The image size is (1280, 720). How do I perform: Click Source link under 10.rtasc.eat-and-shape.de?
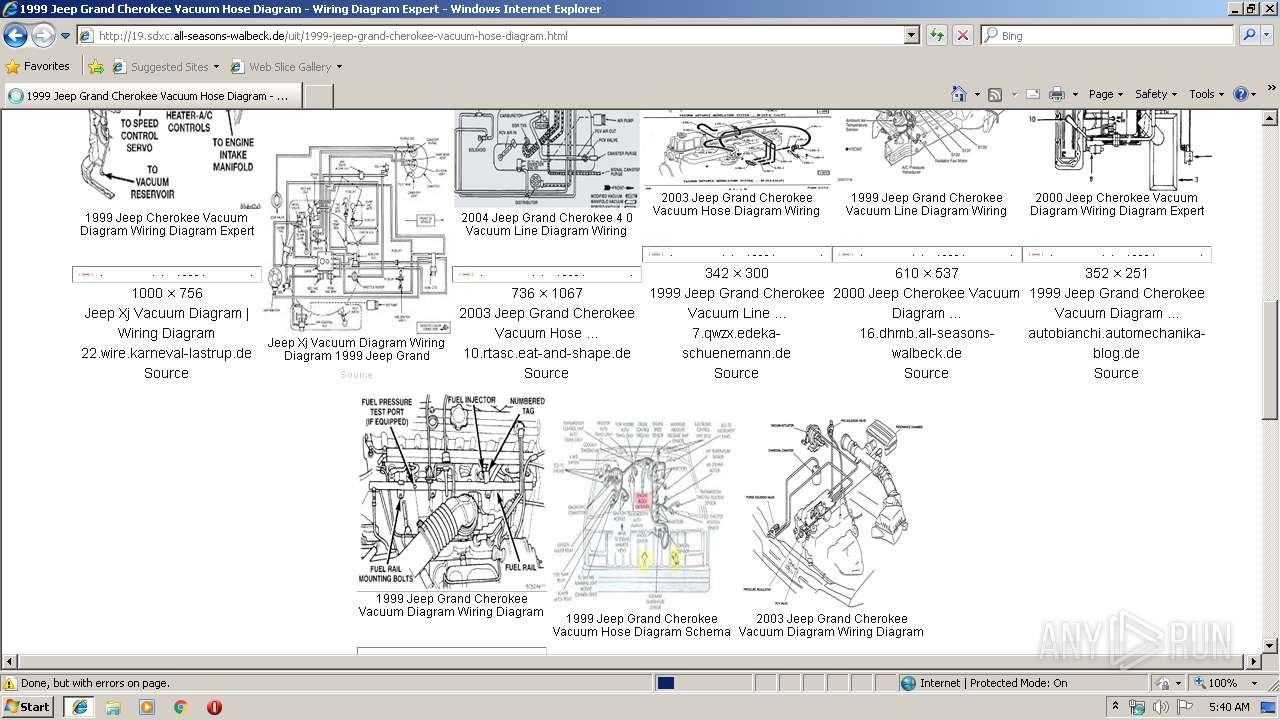coord(546,373)
